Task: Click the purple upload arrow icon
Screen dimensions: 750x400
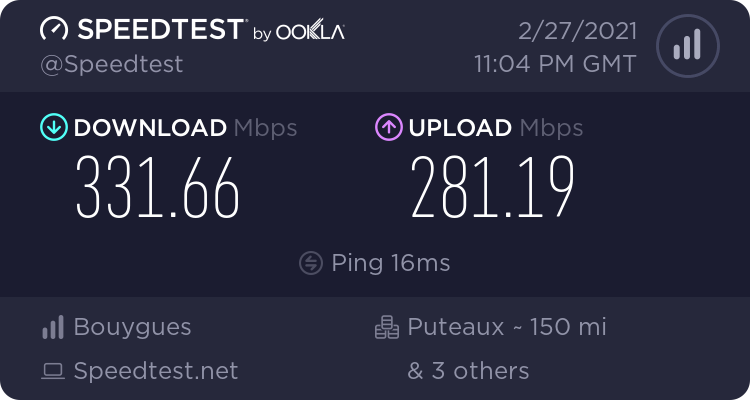Action: [387, 127]
